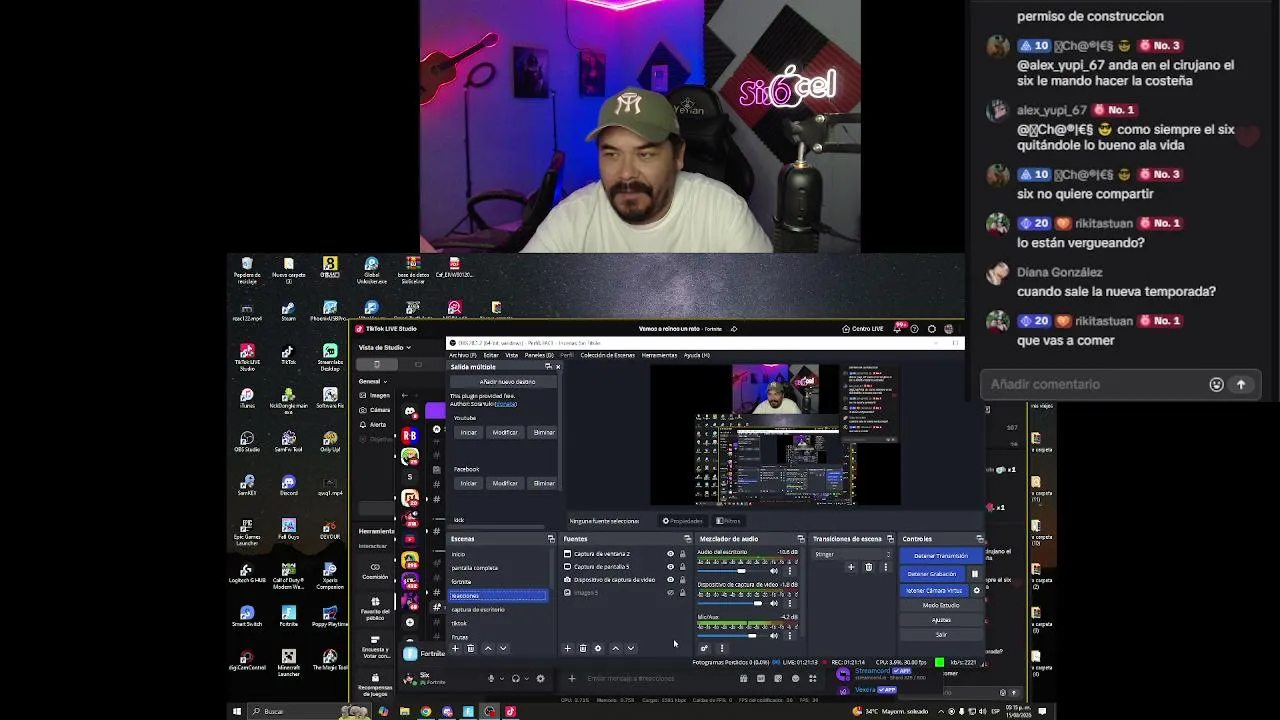Expand the Vista de Studio dropdown
Image resolution: width=1280 pixels, height=720 pixels.
pos(384,347)
